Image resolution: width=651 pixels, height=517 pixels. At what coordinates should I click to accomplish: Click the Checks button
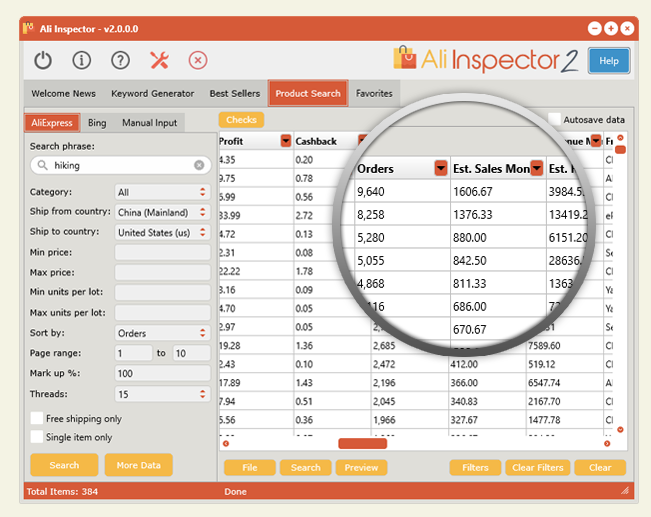click(241, 120)
